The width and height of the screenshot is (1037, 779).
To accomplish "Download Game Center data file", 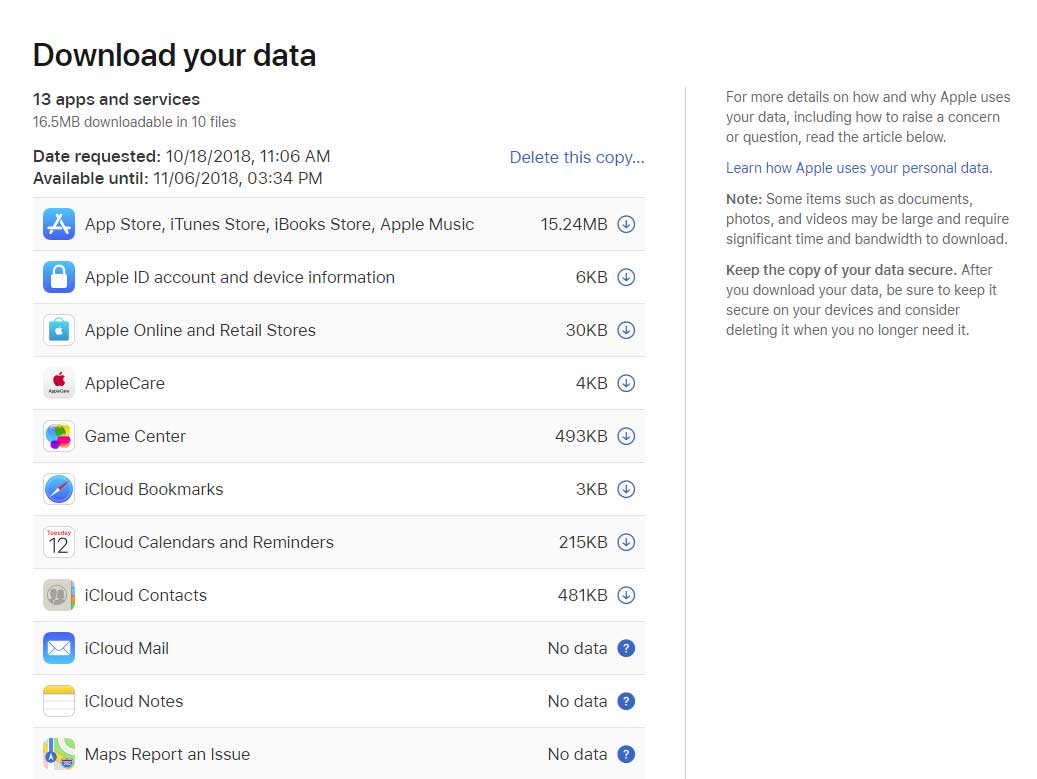I will click(x=626, y=436).
